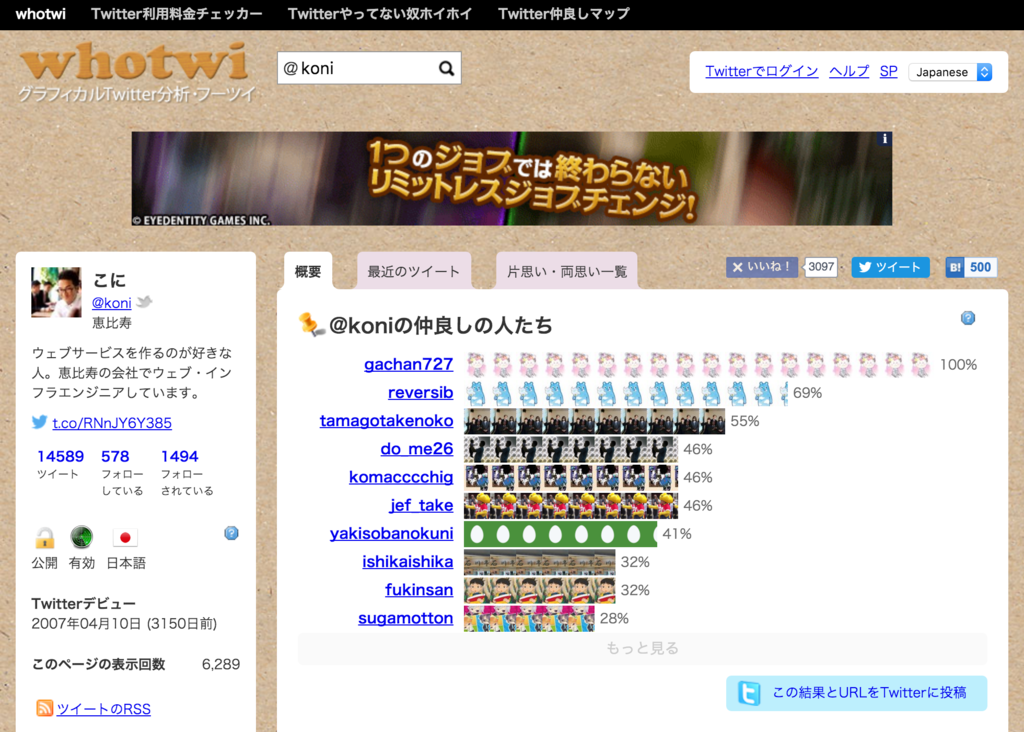The image size is (1024, 732).
Task: Click the 14589 tweets count
Action: [x=60, y=456]
